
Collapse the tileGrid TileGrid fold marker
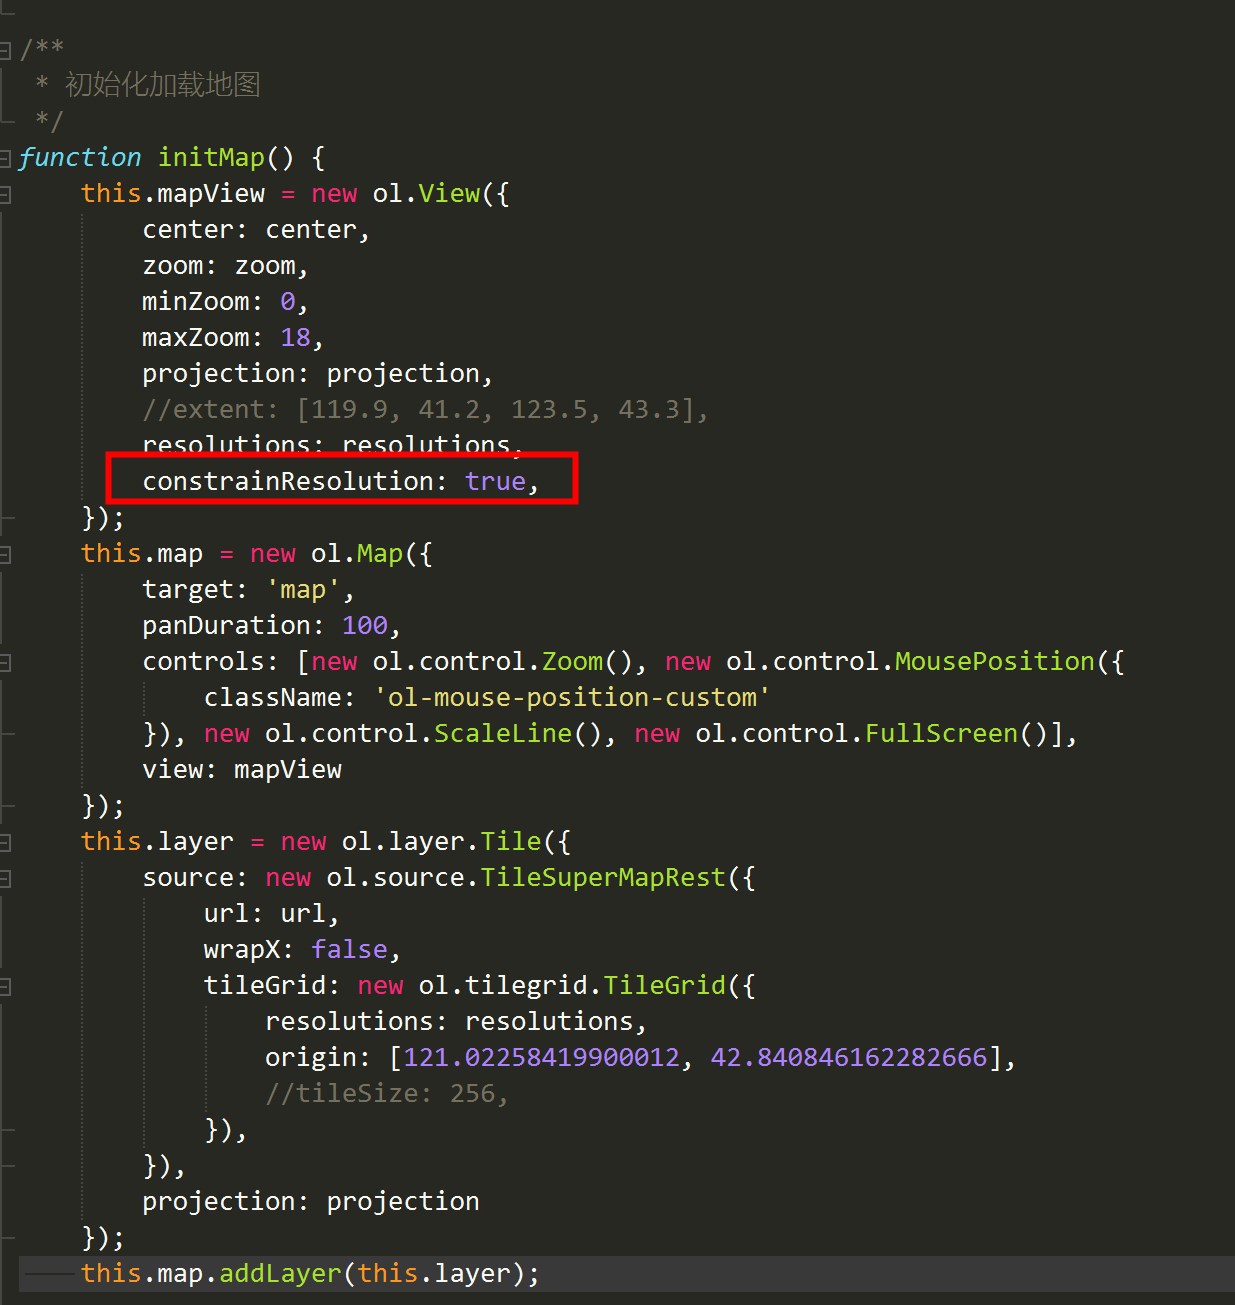click(5, 986)
